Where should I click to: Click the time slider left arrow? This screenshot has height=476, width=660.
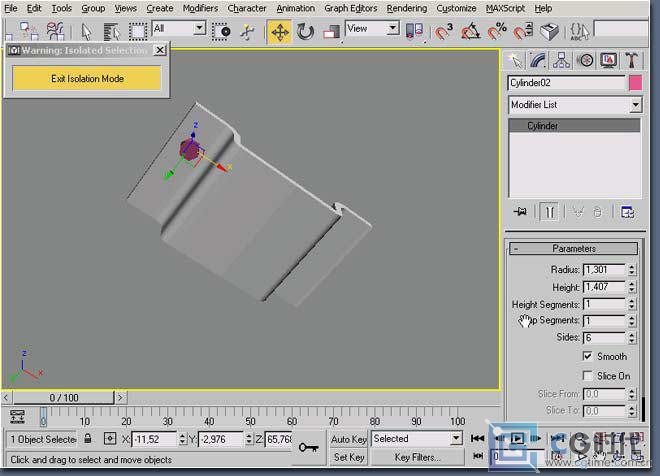[x=6, y=397]
